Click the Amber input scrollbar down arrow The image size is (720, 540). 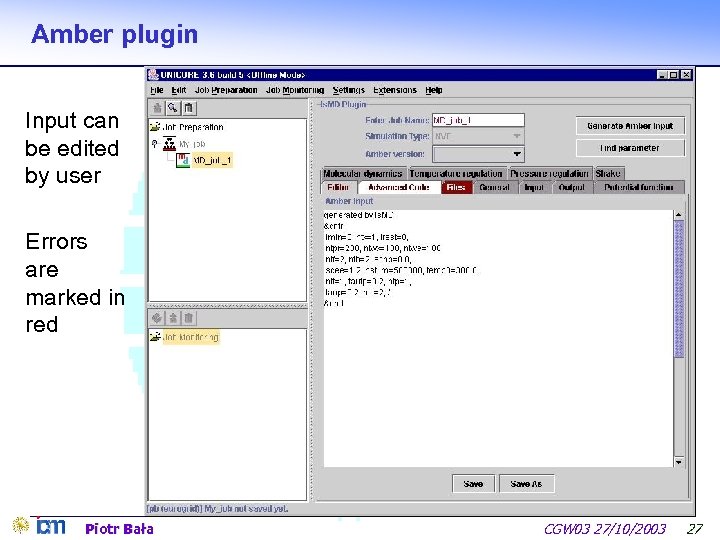679,462
